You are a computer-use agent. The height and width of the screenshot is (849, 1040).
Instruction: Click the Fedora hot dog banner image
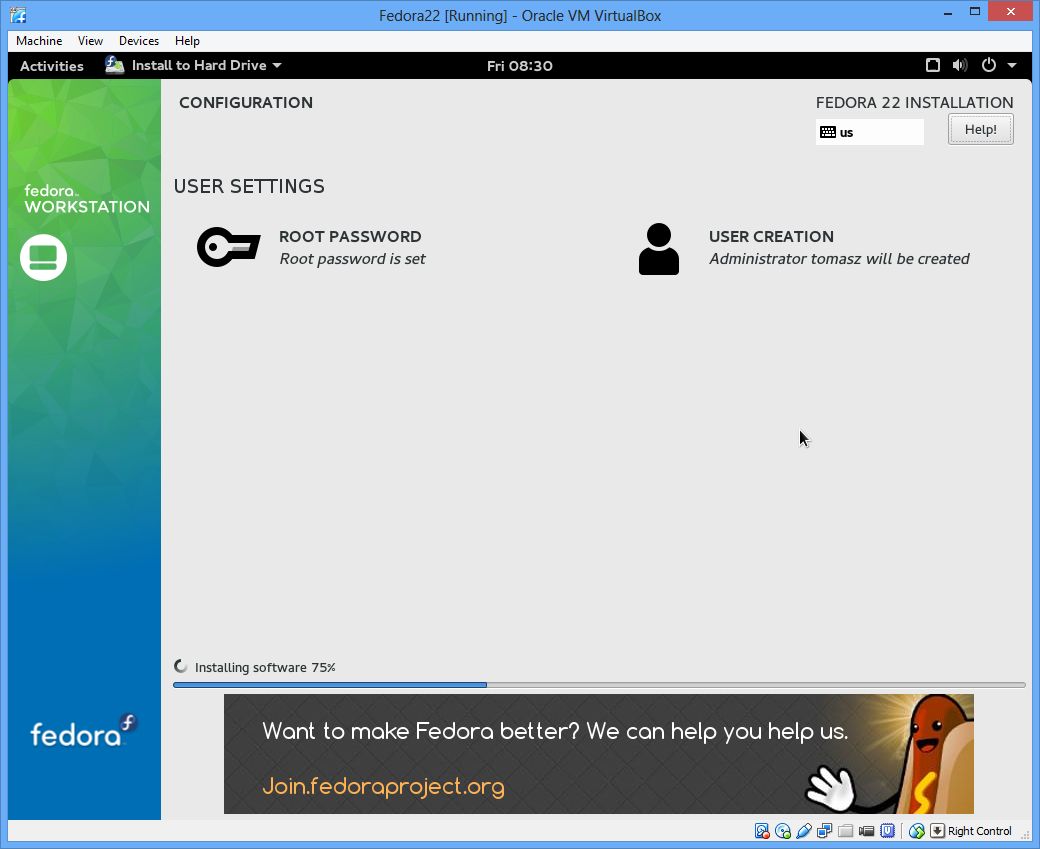(x=599, y=753)
